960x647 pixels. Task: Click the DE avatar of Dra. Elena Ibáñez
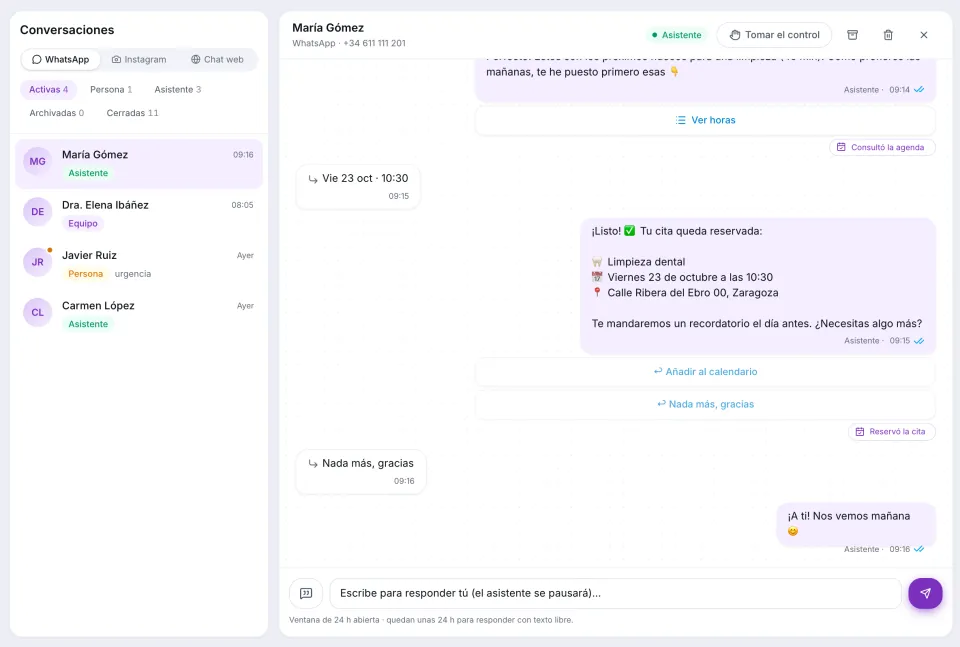[37, 212]
